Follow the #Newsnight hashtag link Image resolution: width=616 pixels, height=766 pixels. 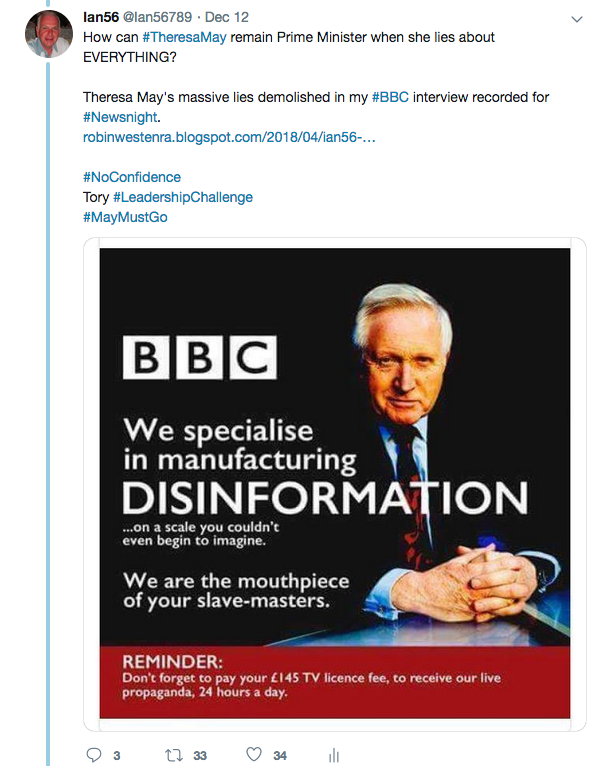120,117
